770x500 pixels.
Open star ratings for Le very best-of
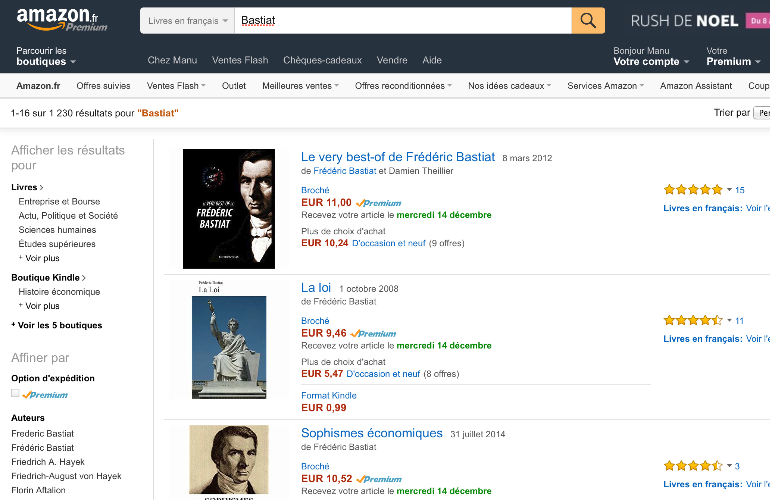pos(693,189)
